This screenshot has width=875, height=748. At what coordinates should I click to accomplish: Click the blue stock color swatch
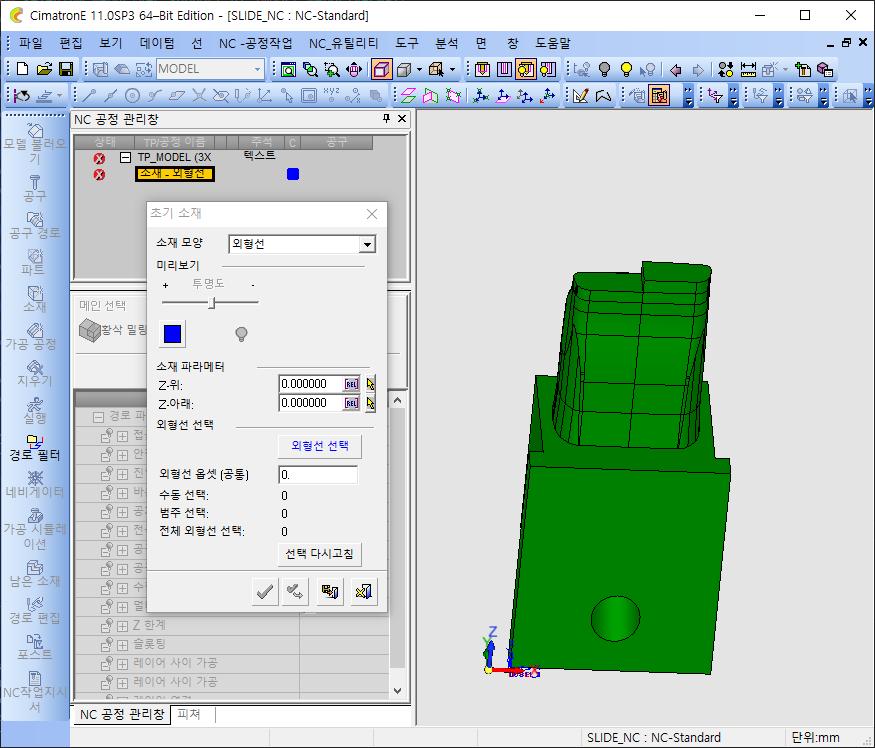tap(172, 334)
